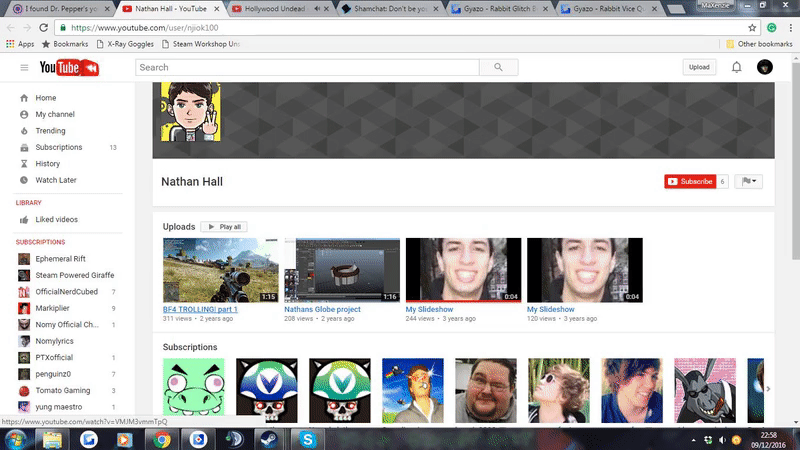Reload the page in Chrome
Image resolution: width=800 pixels, height=450 pixels.
pyautogui.click(x=44, y=28)
